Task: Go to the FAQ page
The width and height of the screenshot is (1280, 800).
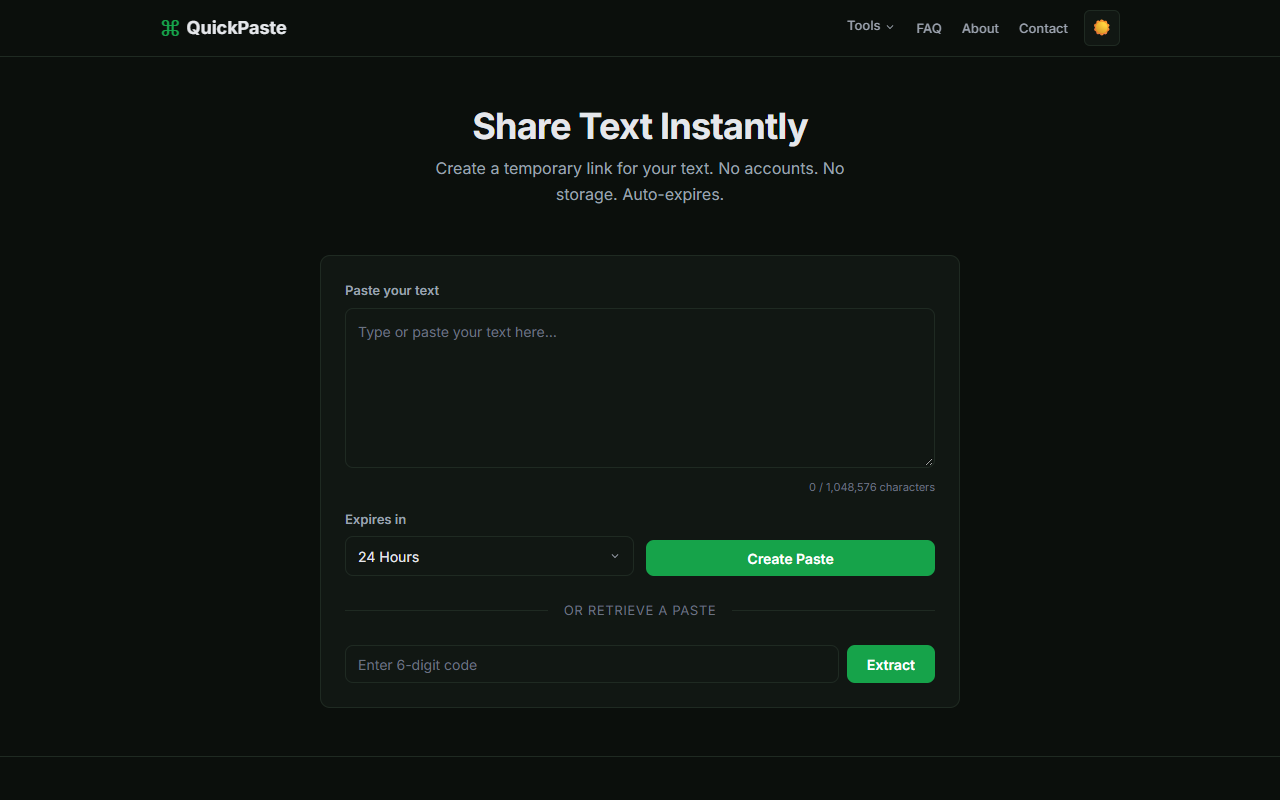Action: coord(929,28)
